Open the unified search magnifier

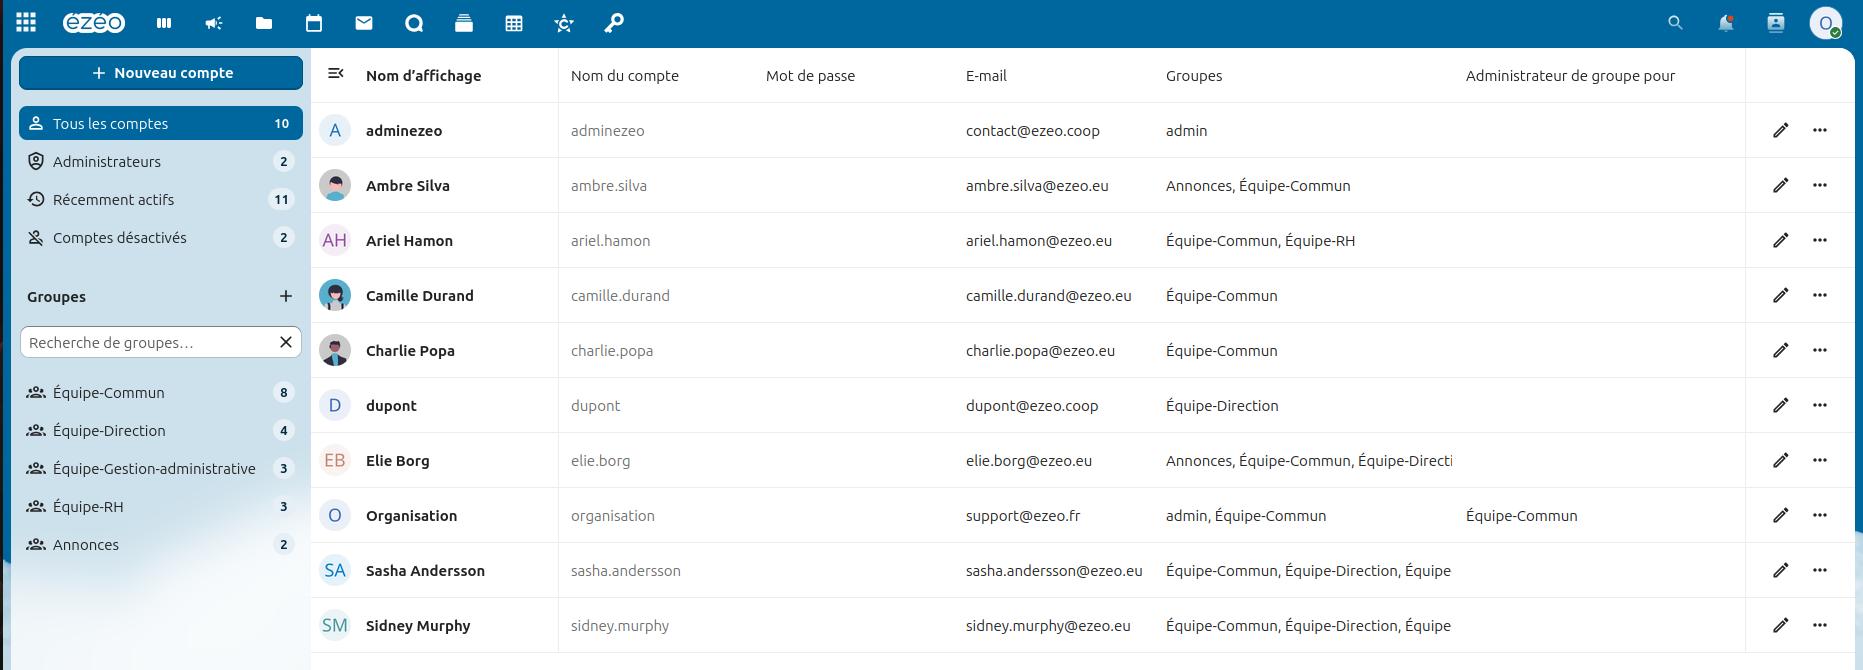tap(1675, 23)
